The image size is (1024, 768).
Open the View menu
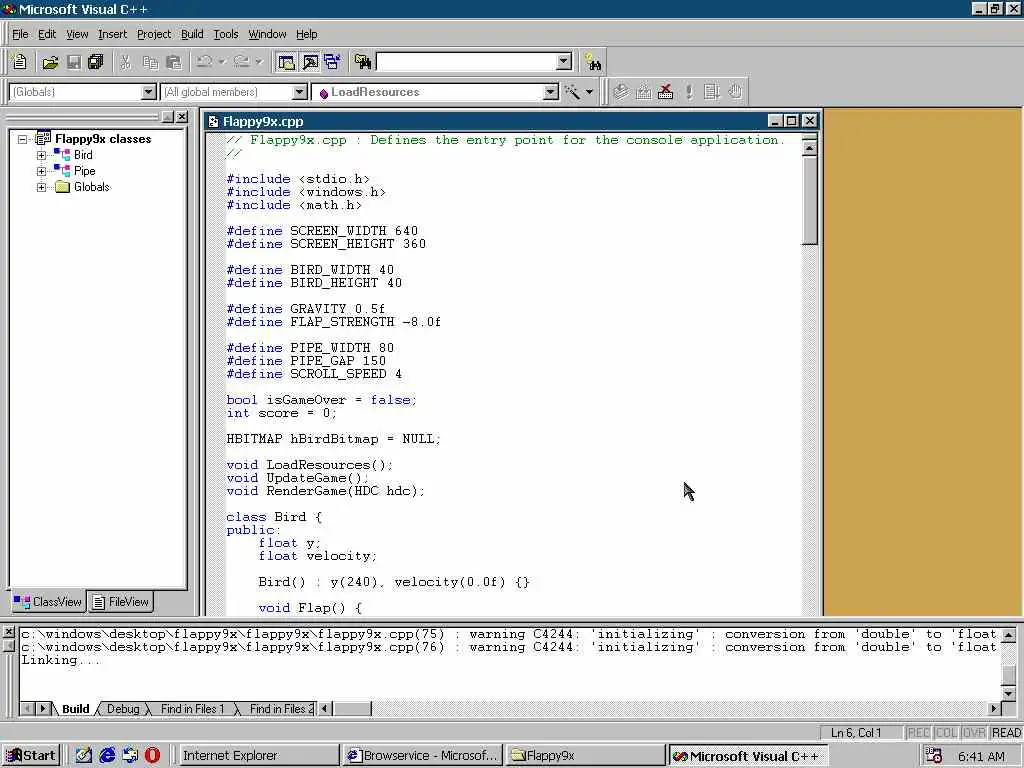[77, 34]
